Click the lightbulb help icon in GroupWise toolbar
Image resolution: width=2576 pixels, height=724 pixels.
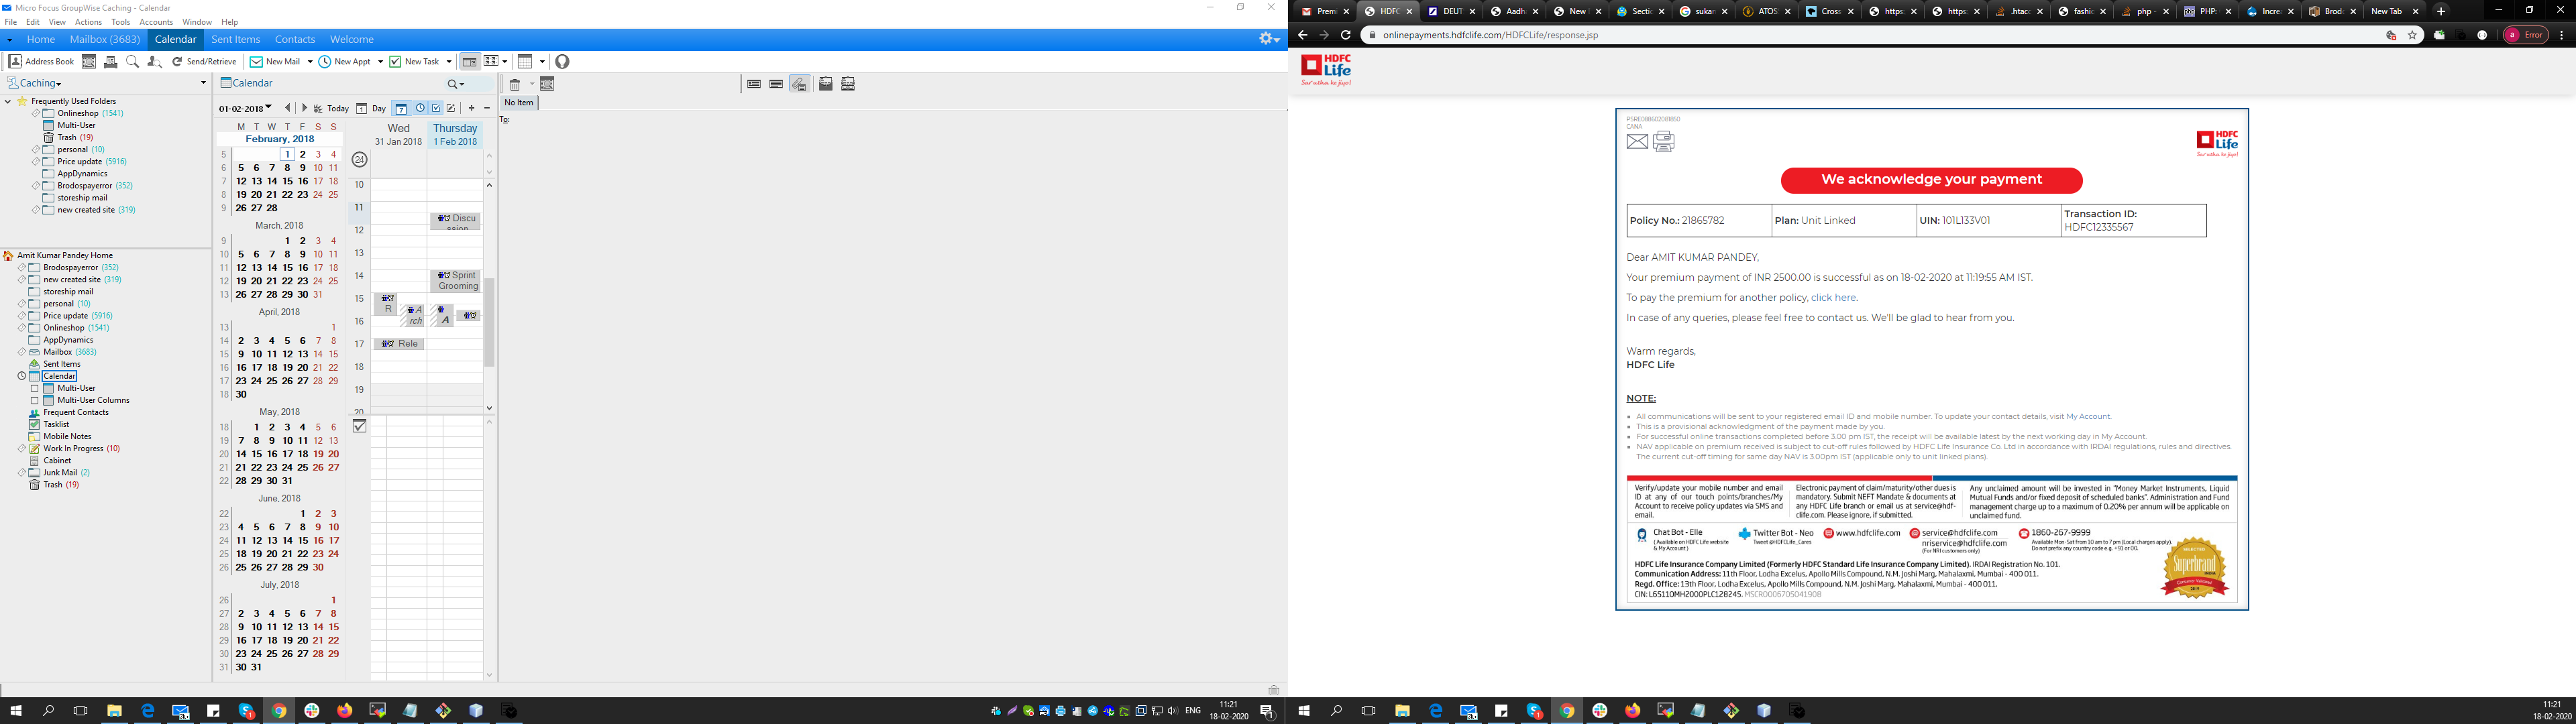pyautogui.click(x=562, y=62)
